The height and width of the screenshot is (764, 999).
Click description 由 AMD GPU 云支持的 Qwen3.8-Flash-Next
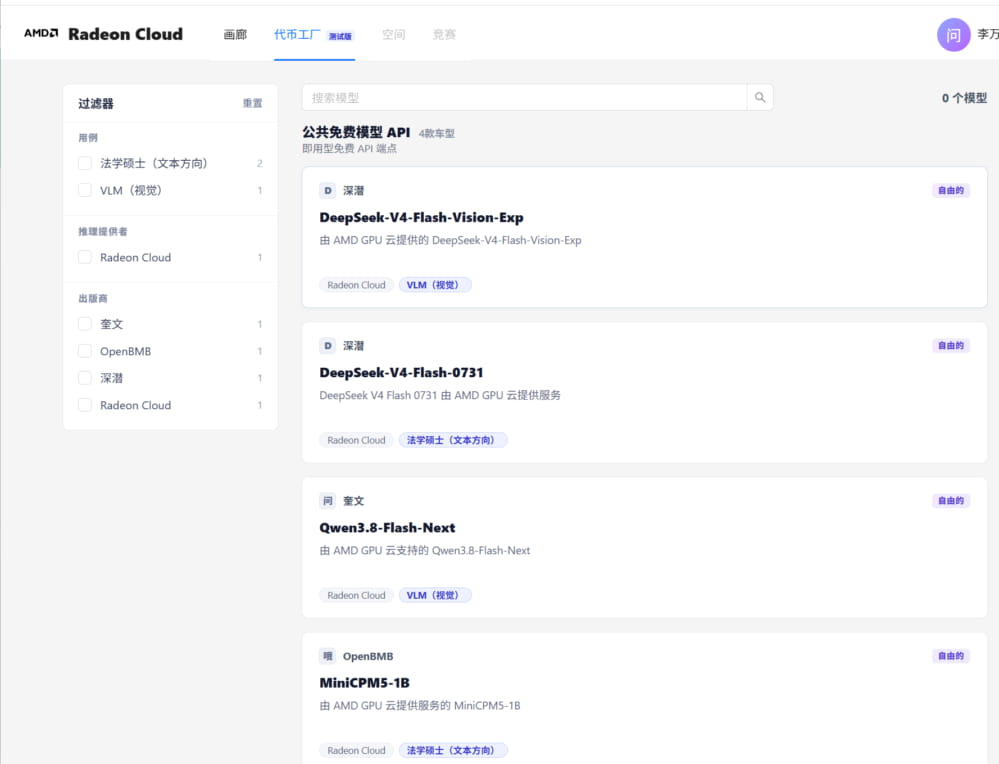click(x=425, y=551)
